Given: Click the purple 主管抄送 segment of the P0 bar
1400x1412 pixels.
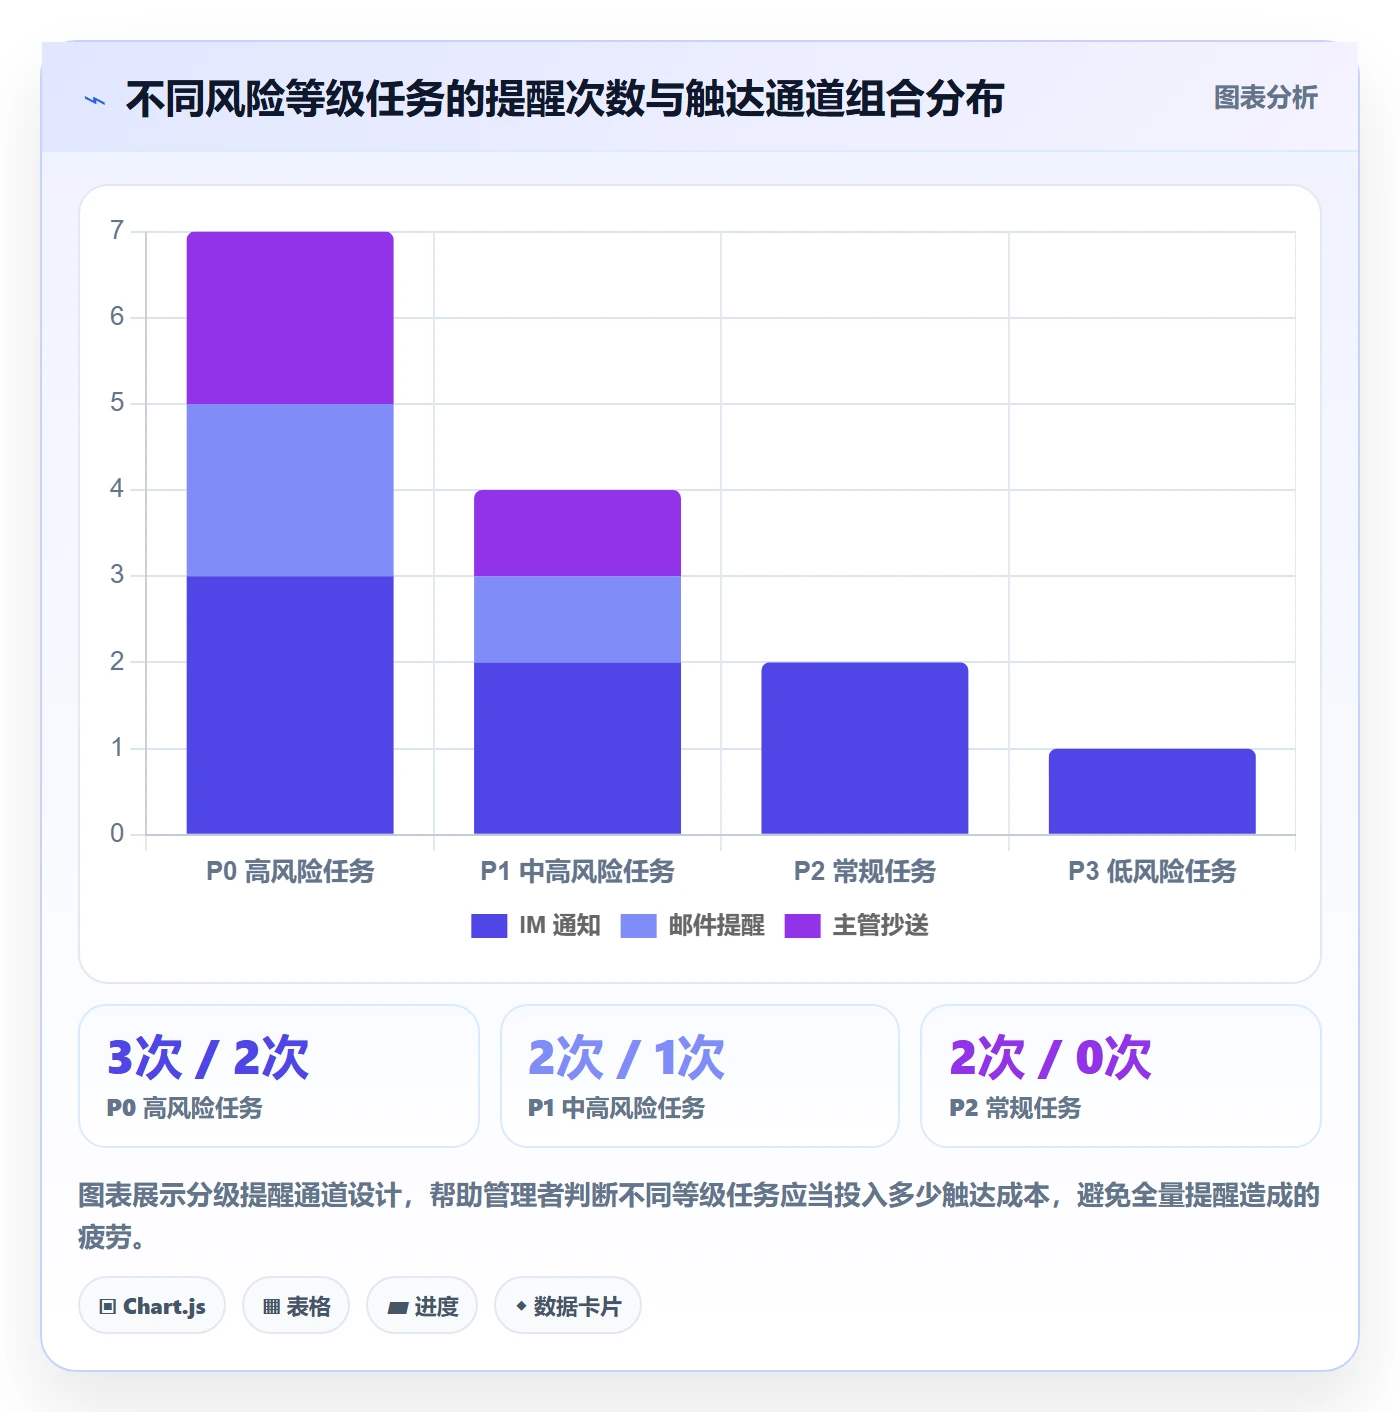Looking at the screenshot, I should pyautogui.click(x=290, y=318).
